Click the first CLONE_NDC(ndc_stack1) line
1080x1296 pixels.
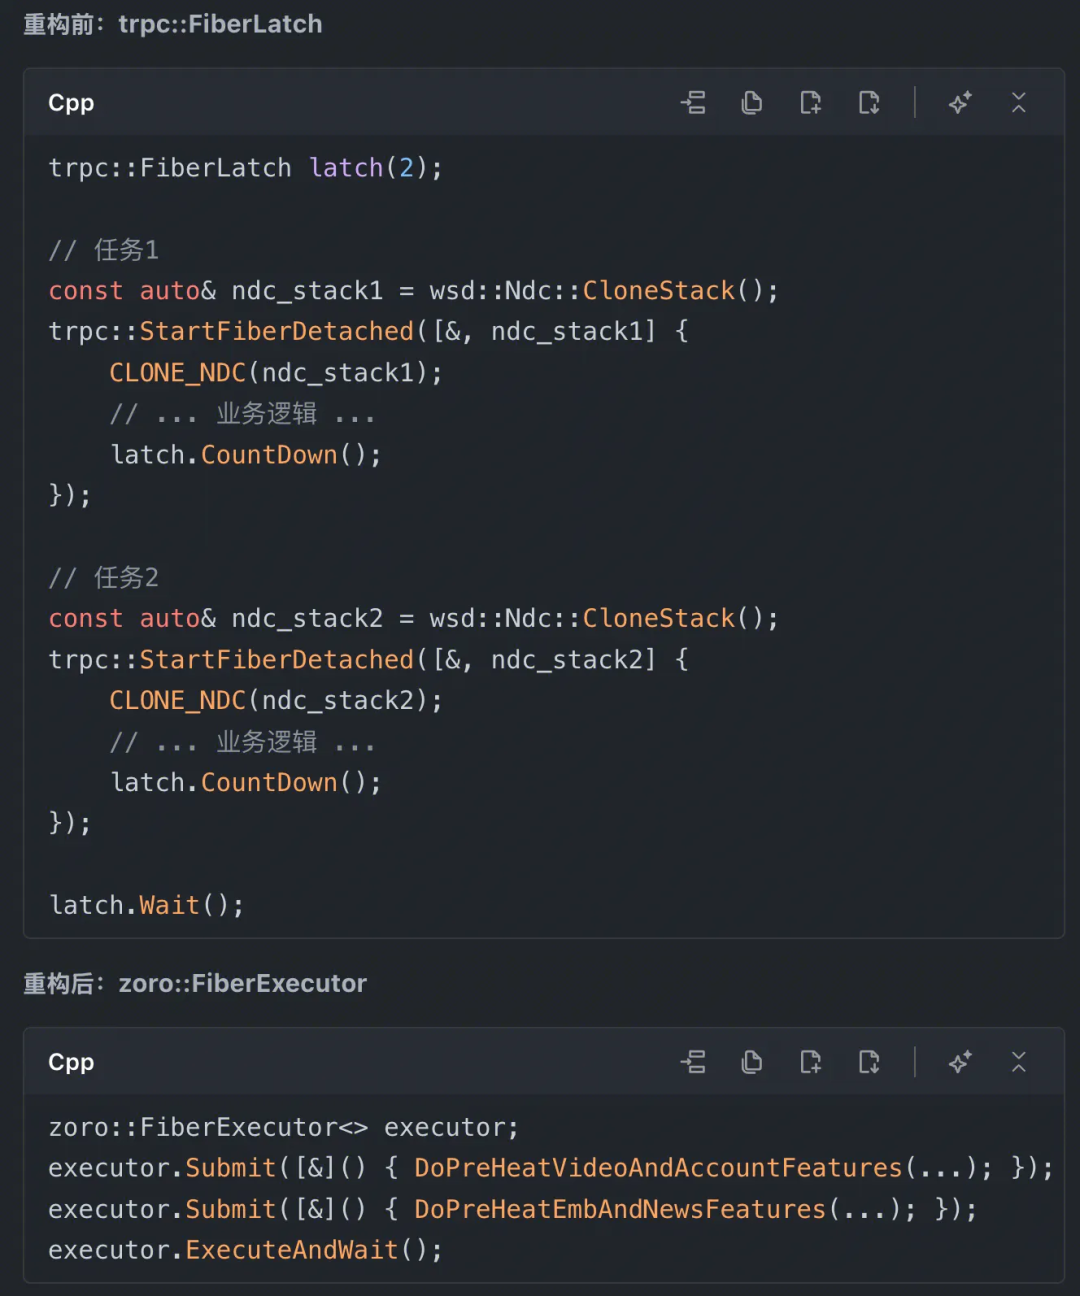276,373
